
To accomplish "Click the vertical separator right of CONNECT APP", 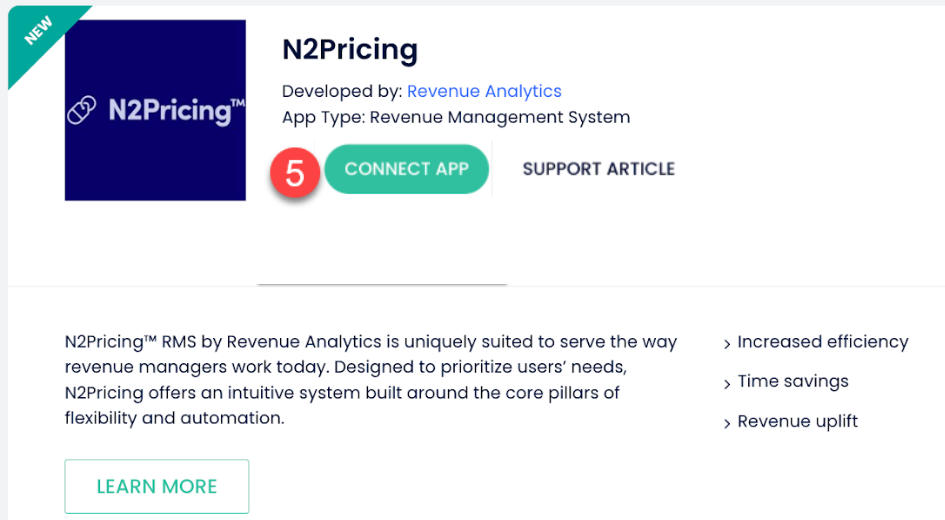I will tap(493, 169).
